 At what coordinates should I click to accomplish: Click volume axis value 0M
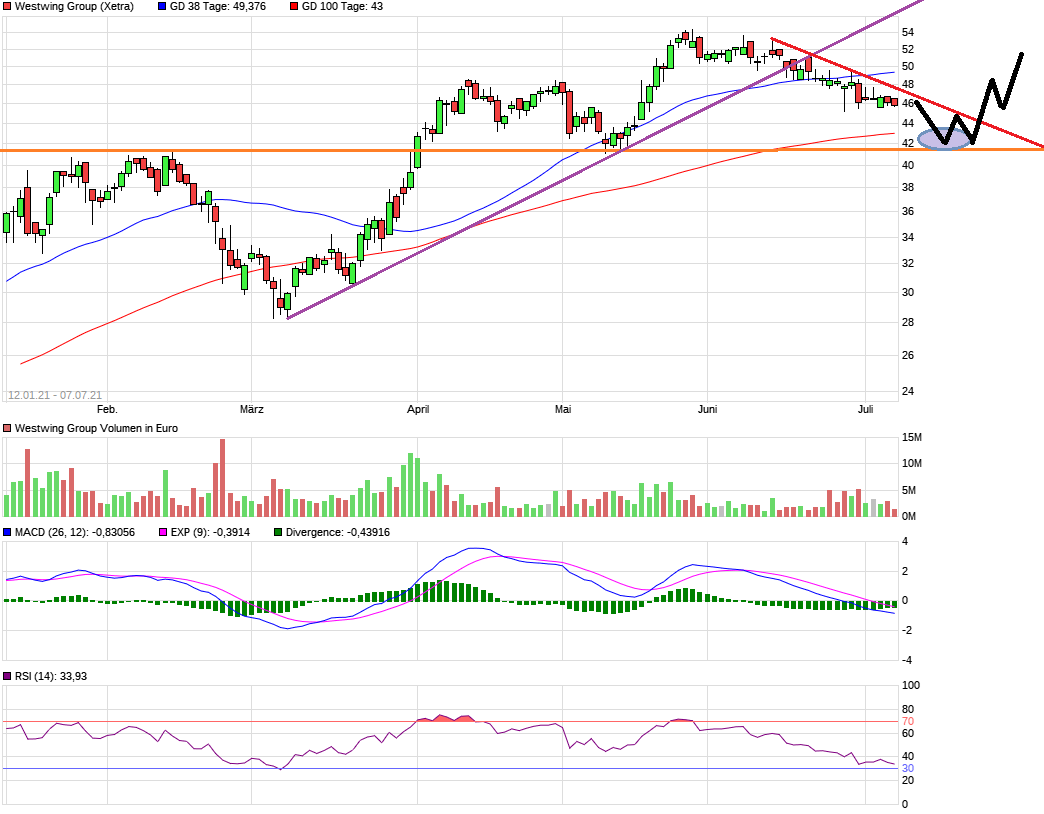pyautogui.click(x=909, y=516)
